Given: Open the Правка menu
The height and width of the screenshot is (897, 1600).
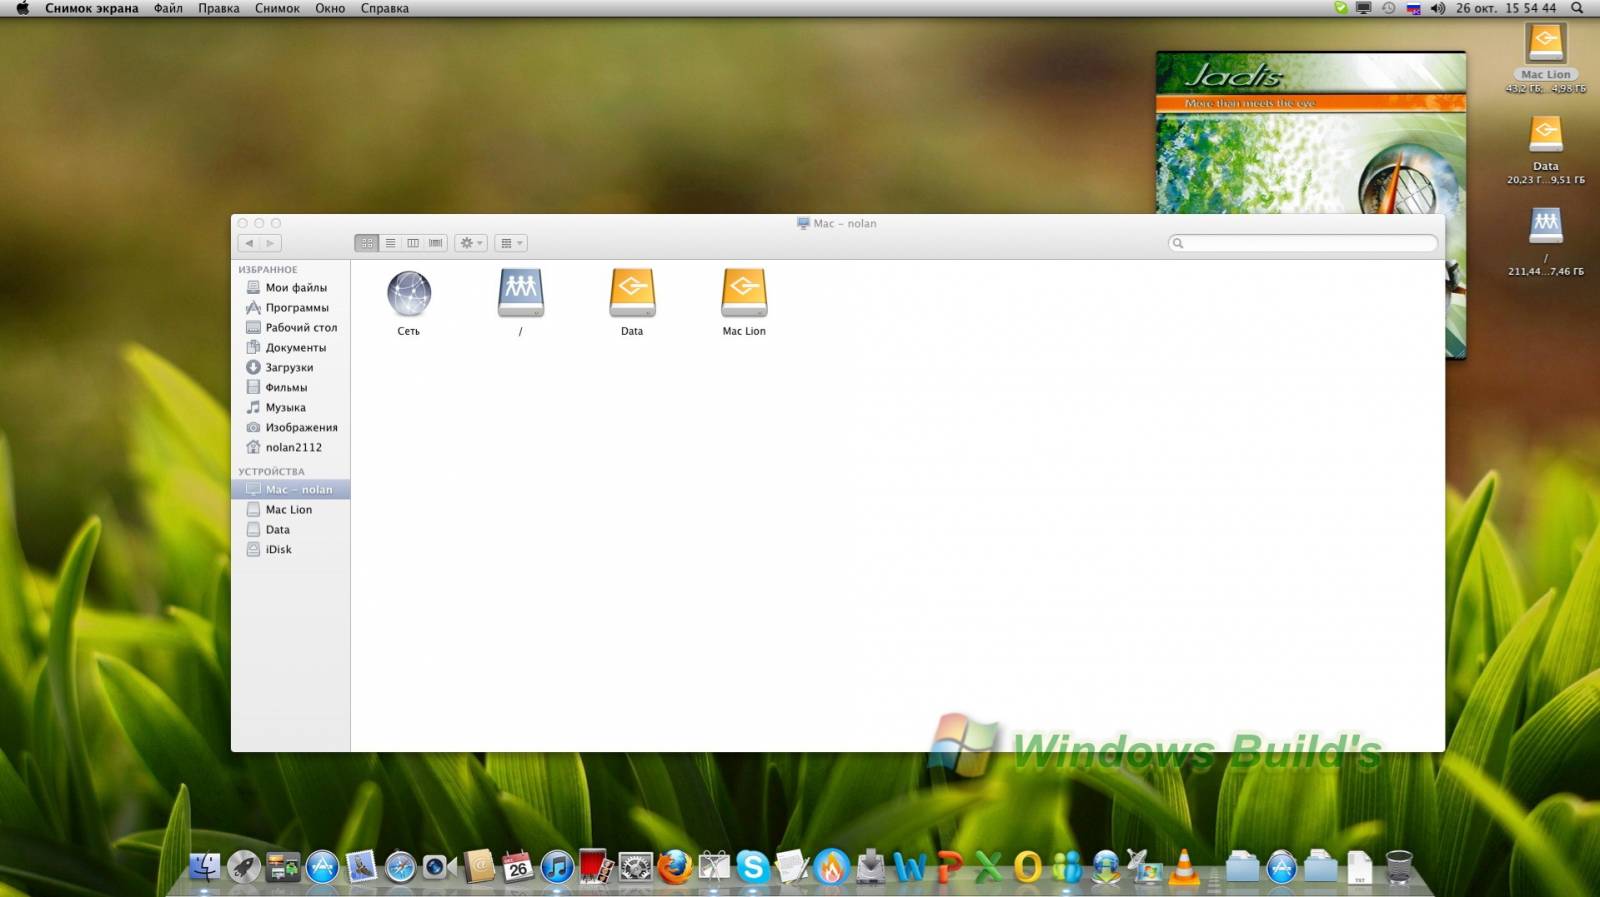Looking at the screenshot, I should [219, 8].
